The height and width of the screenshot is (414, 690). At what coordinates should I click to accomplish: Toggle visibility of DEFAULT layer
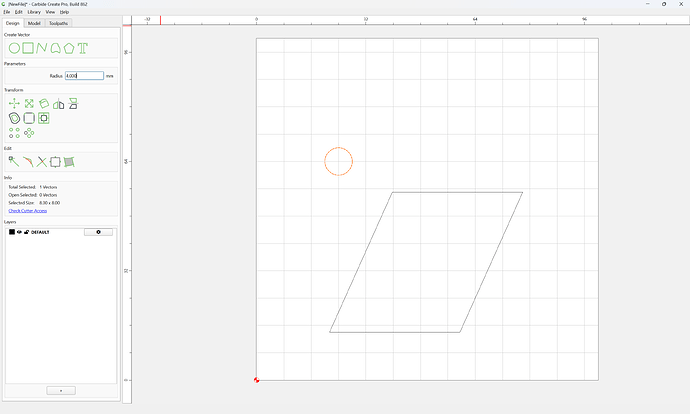click(x=19, y=232)
